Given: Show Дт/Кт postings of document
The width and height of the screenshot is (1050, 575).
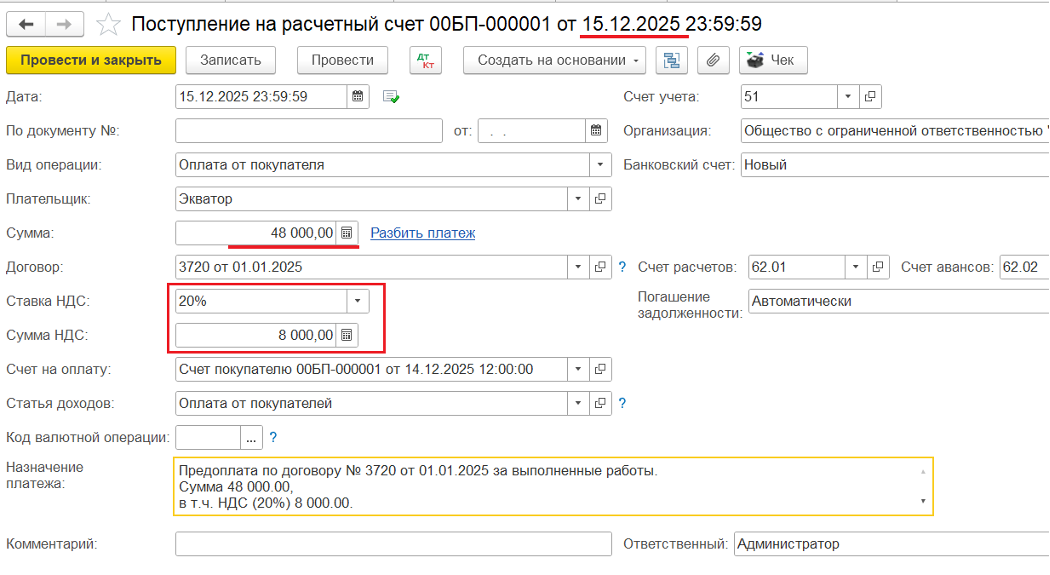Looking at the screenshot, I should (x=426, y=60).
